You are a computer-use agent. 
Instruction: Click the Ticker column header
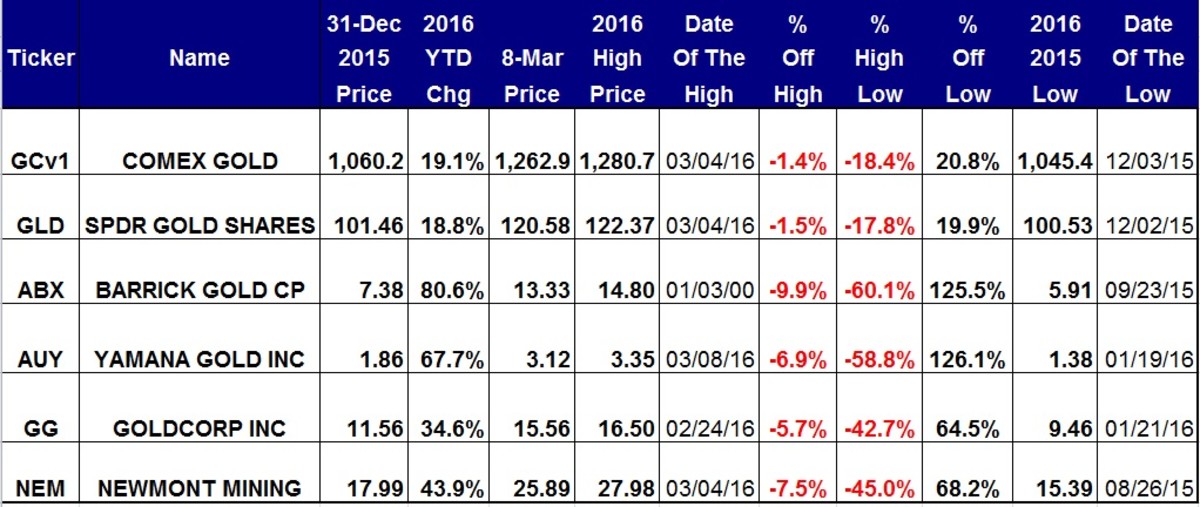coord(40,58)
